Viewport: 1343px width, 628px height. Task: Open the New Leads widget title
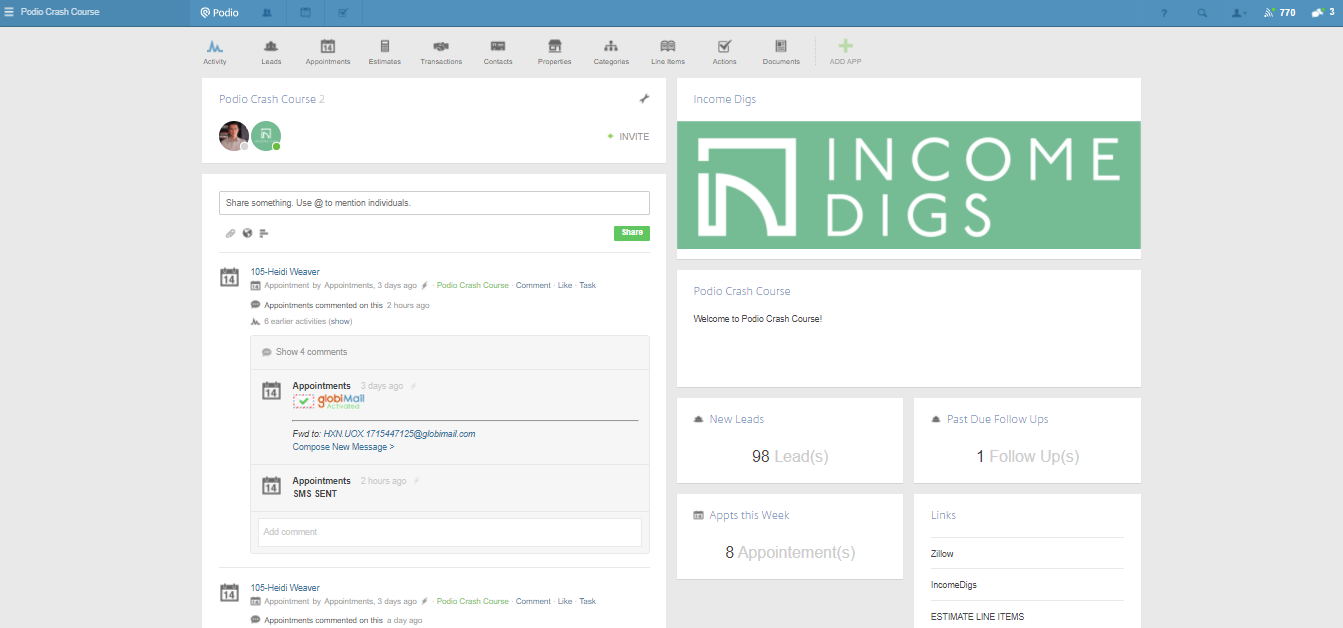click(x=737, y=419)
